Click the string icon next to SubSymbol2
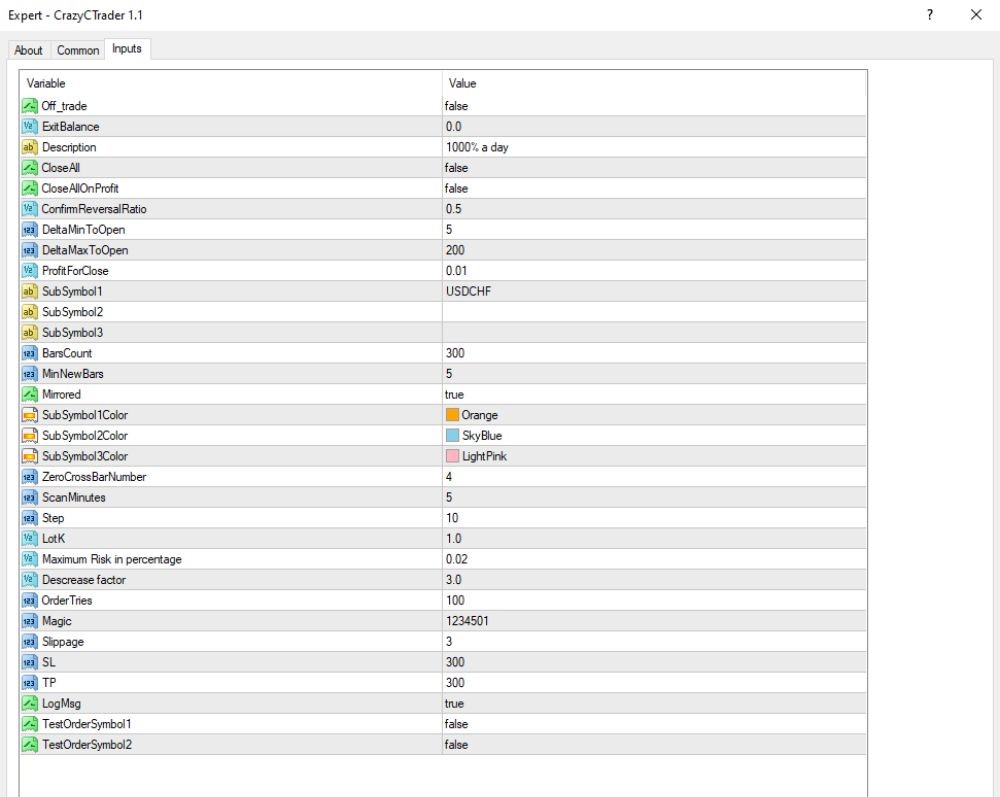 (29, 312)
